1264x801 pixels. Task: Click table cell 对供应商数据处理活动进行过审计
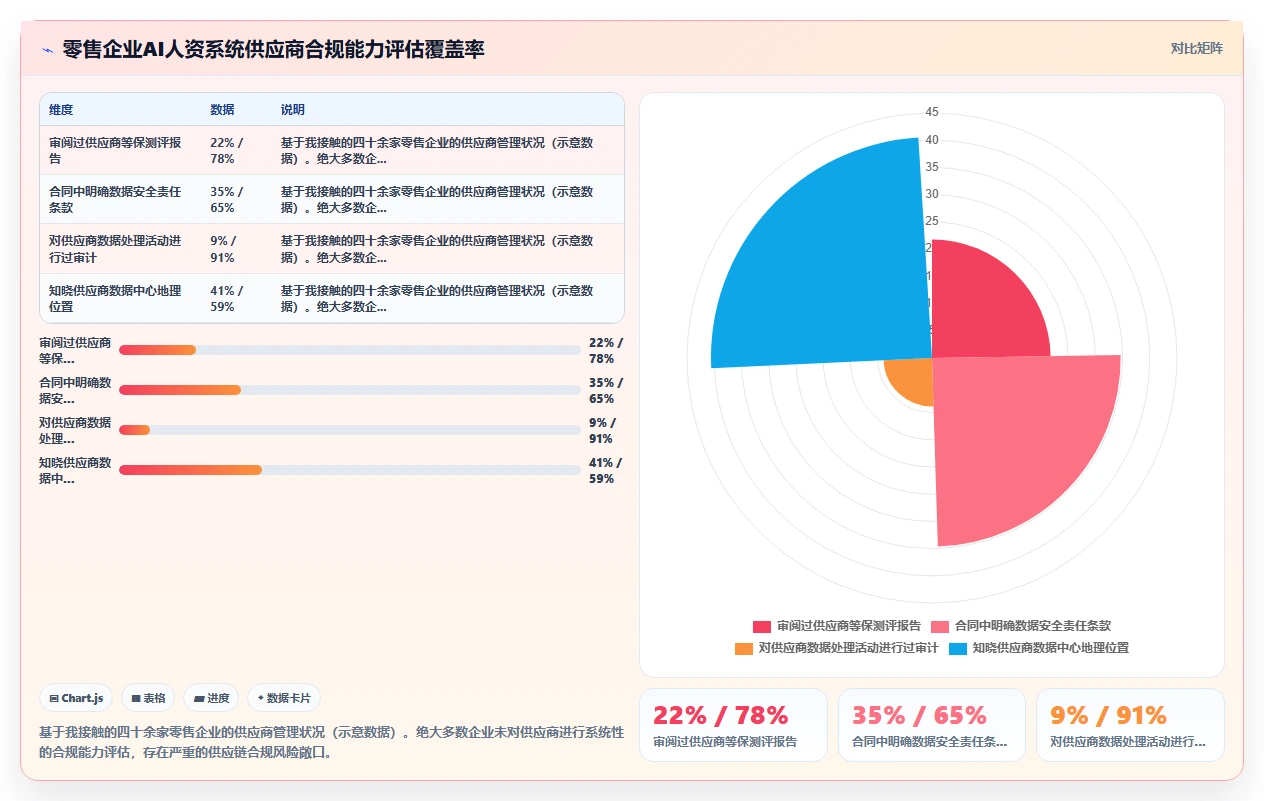tap(120, 249)
